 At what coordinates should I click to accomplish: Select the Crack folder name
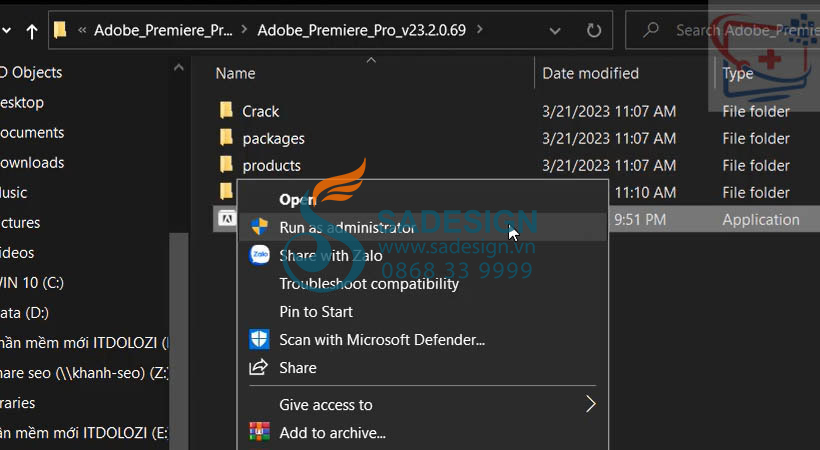pos(260,111)
